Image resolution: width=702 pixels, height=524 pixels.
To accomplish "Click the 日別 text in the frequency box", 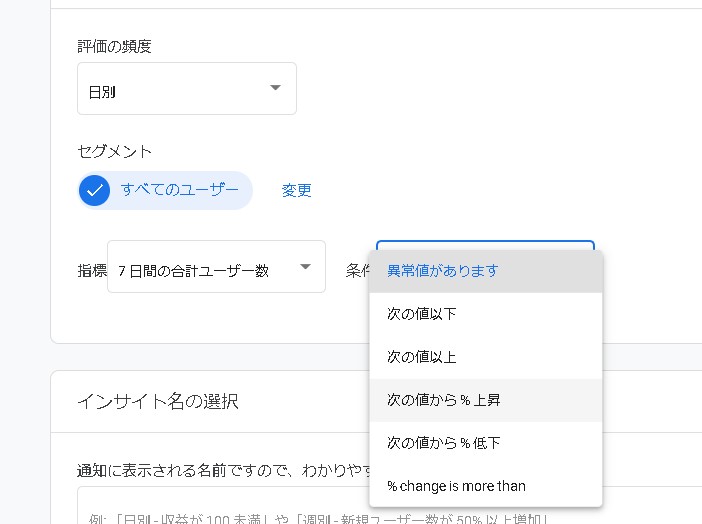I will click(x=103, y=92).
